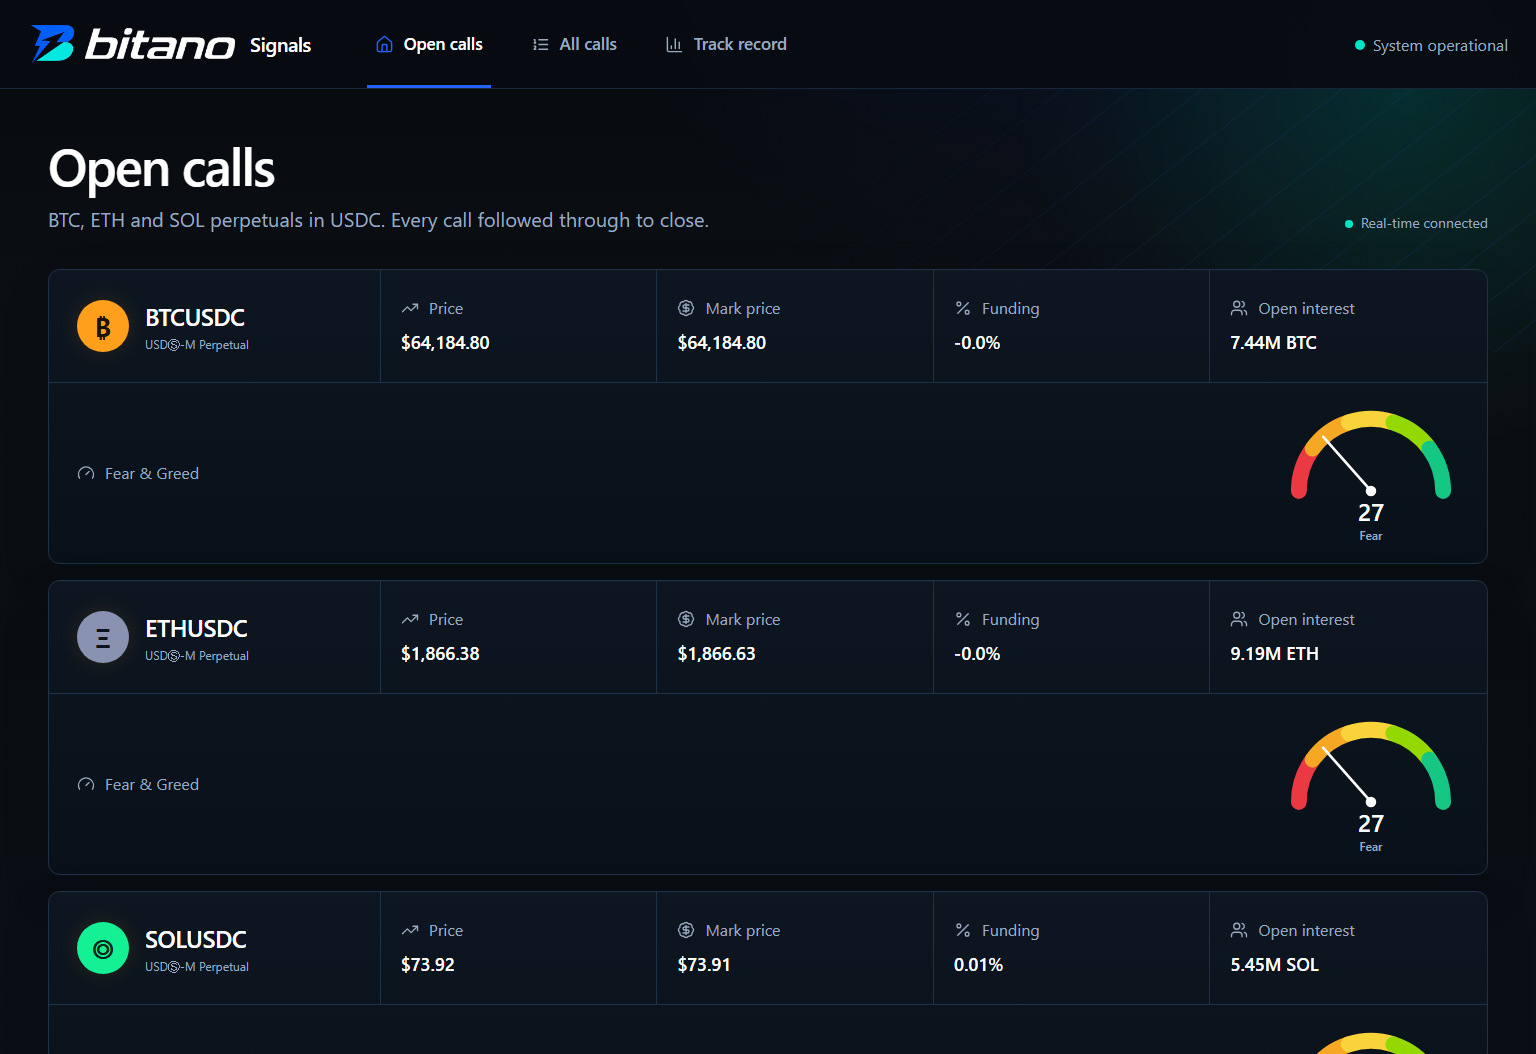Viewport: 1536px width, 1054px height.
Task: Click the System operational text
Action: (x=1440, y=46)
